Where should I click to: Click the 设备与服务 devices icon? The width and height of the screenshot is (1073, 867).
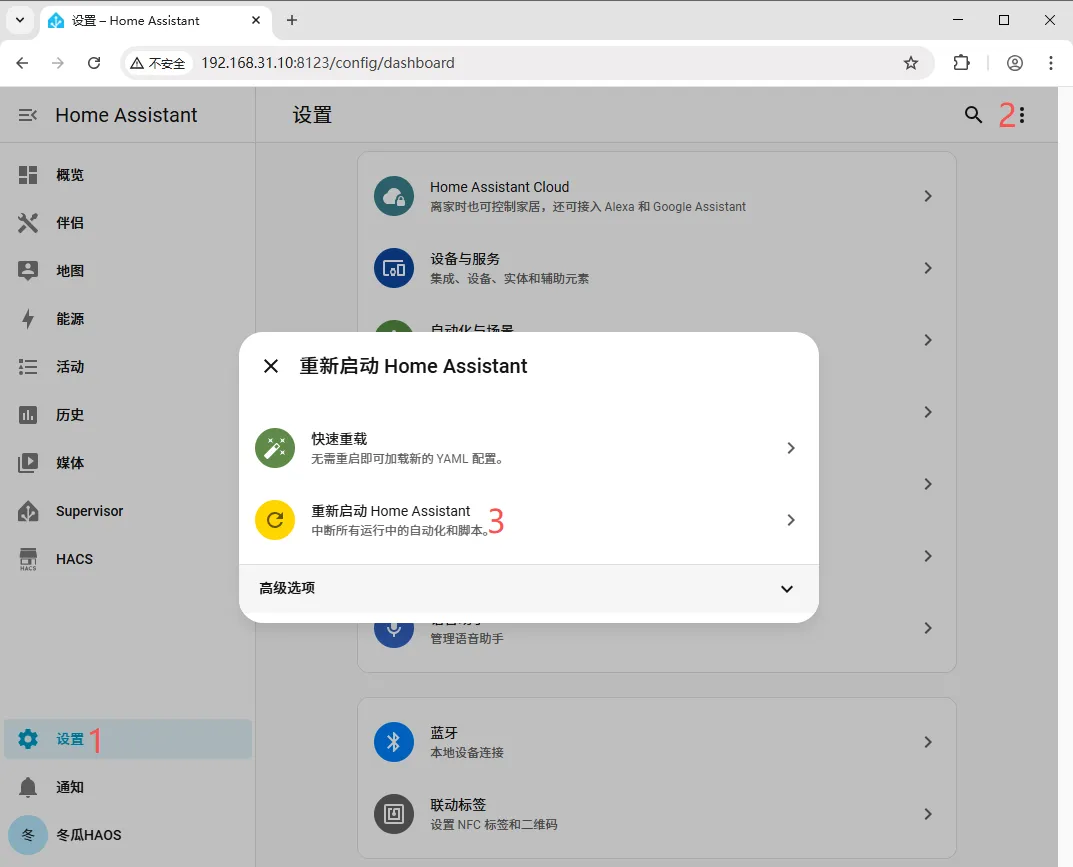click(394, 268)
